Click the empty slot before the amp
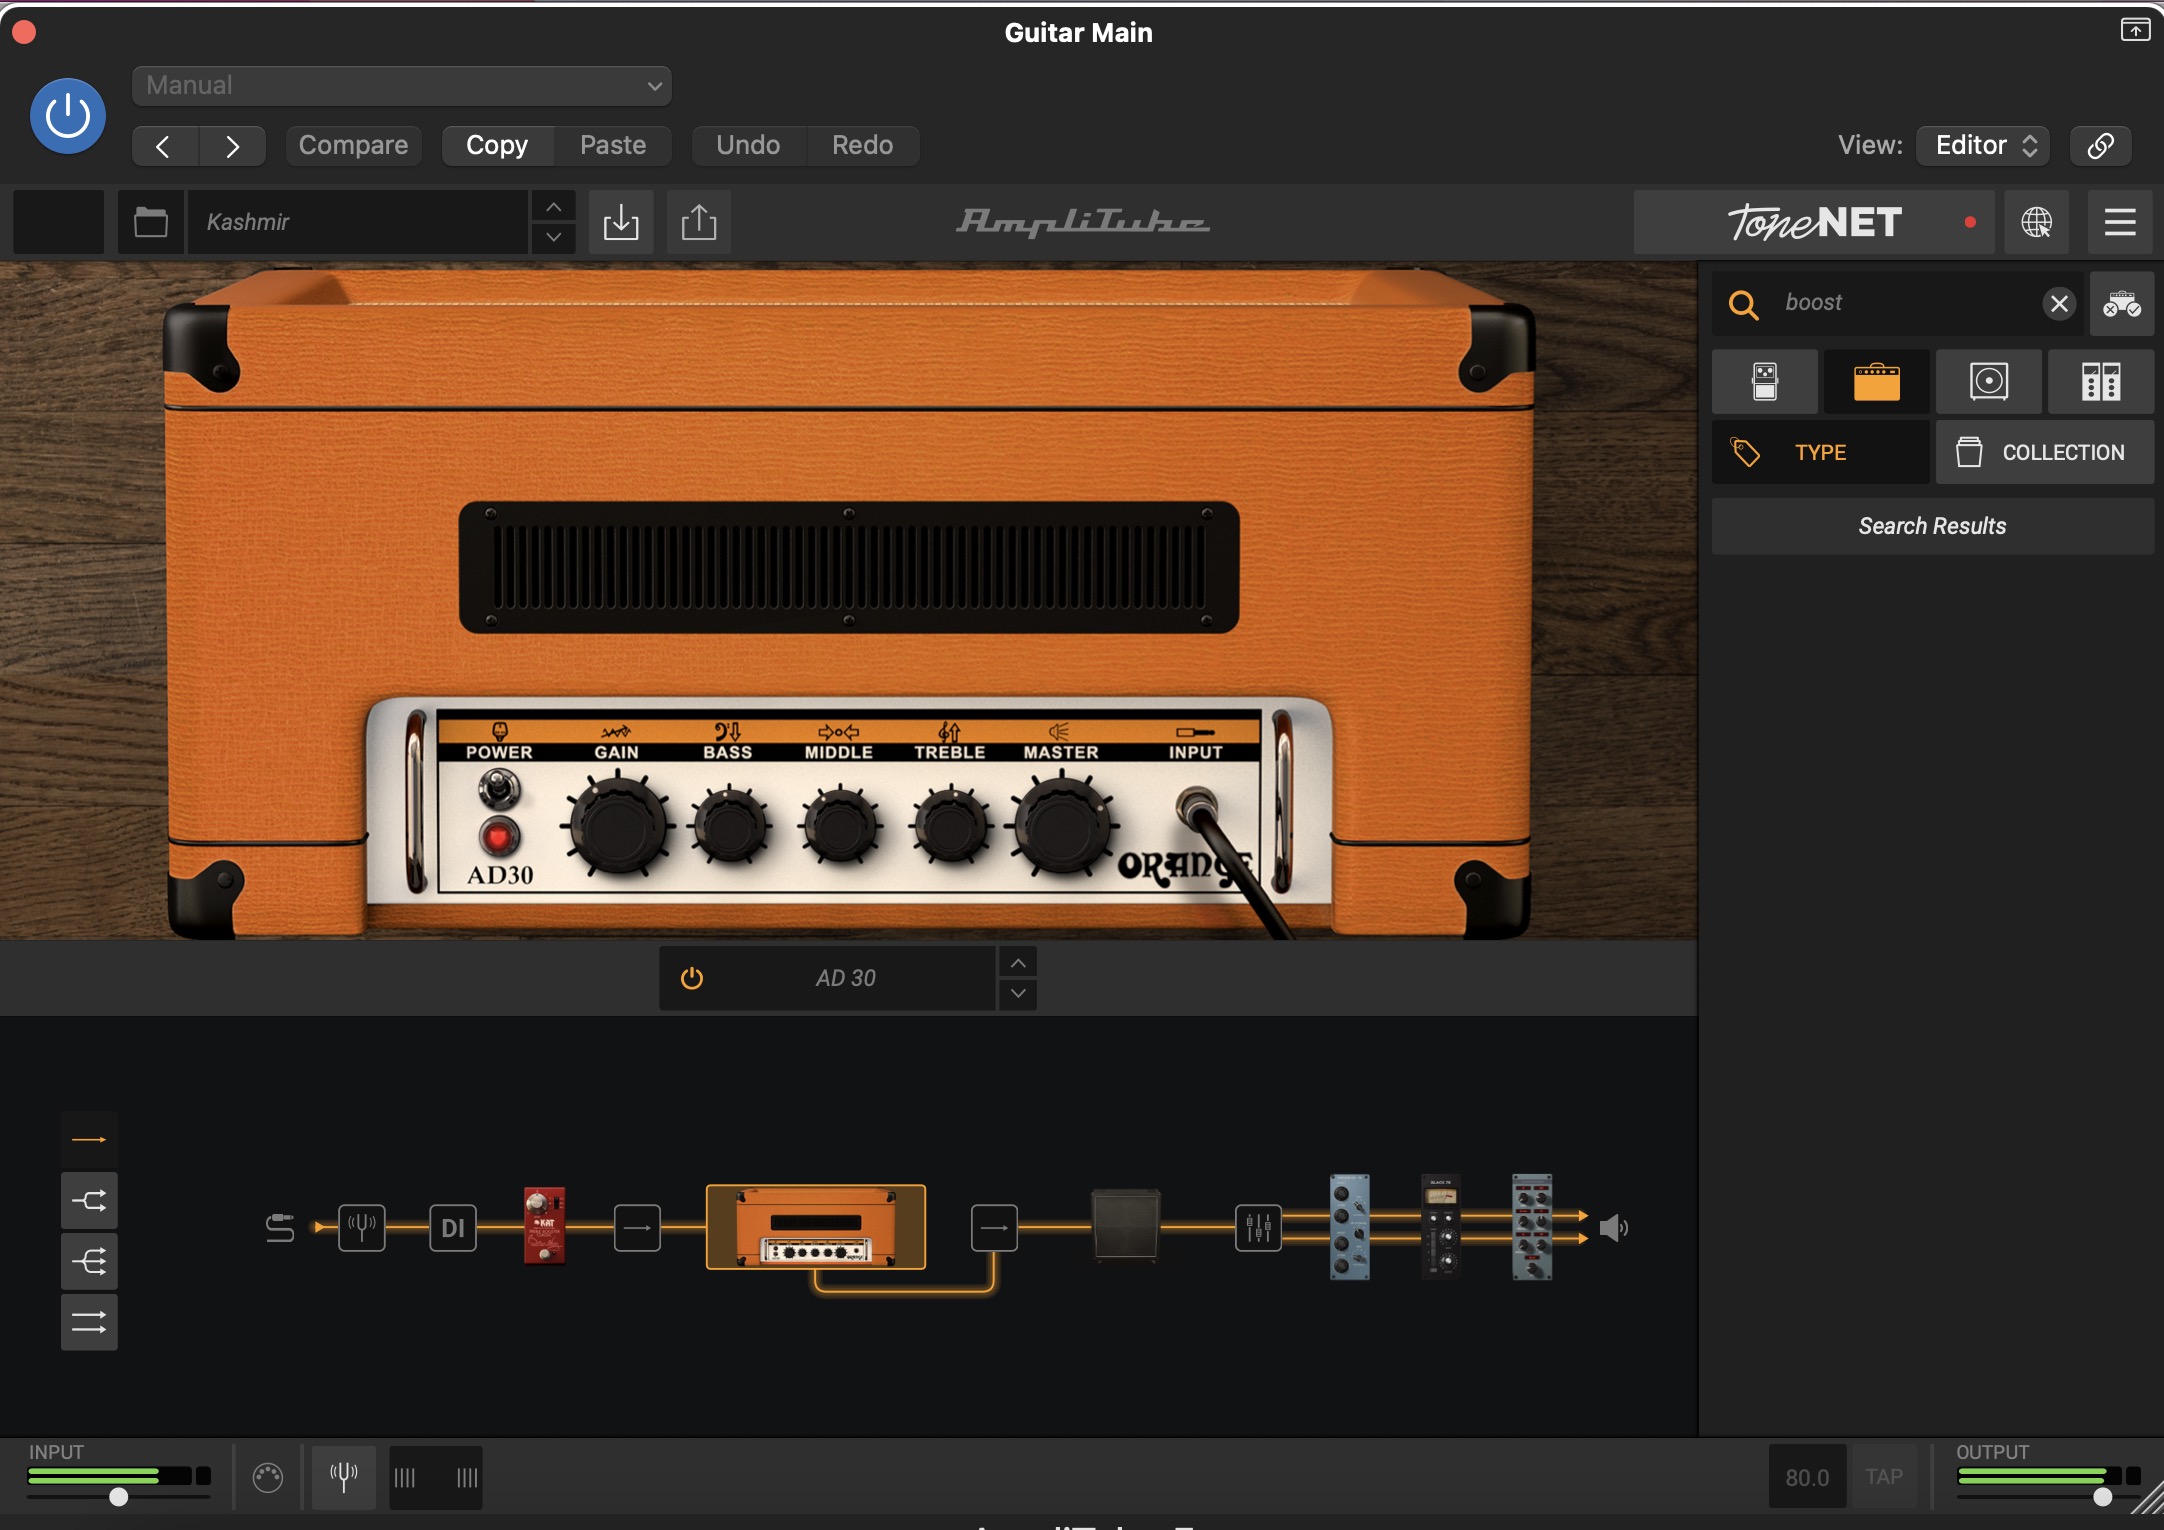The height and width of the screenshot is (1530, 2164). coord(637,1227)
